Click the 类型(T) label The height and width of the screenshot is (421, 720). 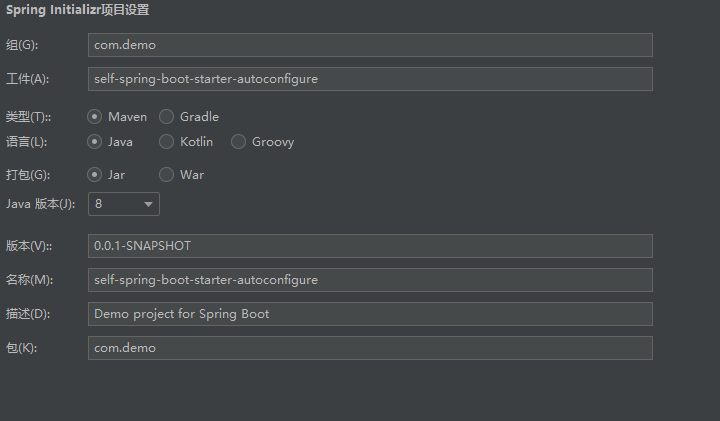coord(28,117)
